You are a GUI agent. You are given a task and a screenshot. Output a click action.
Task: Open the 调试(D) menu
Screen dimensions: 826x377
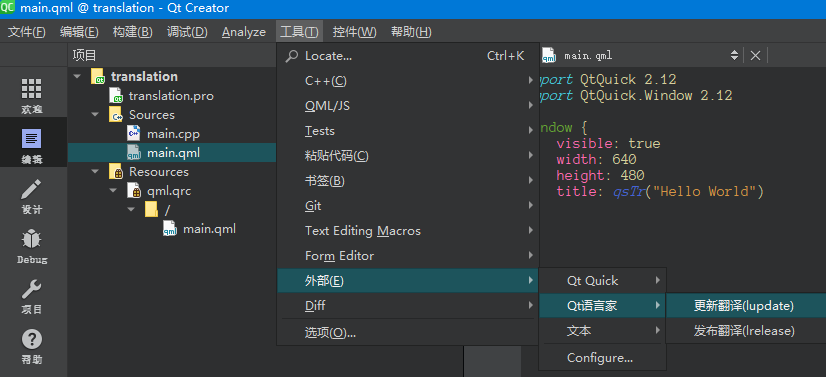187,32
